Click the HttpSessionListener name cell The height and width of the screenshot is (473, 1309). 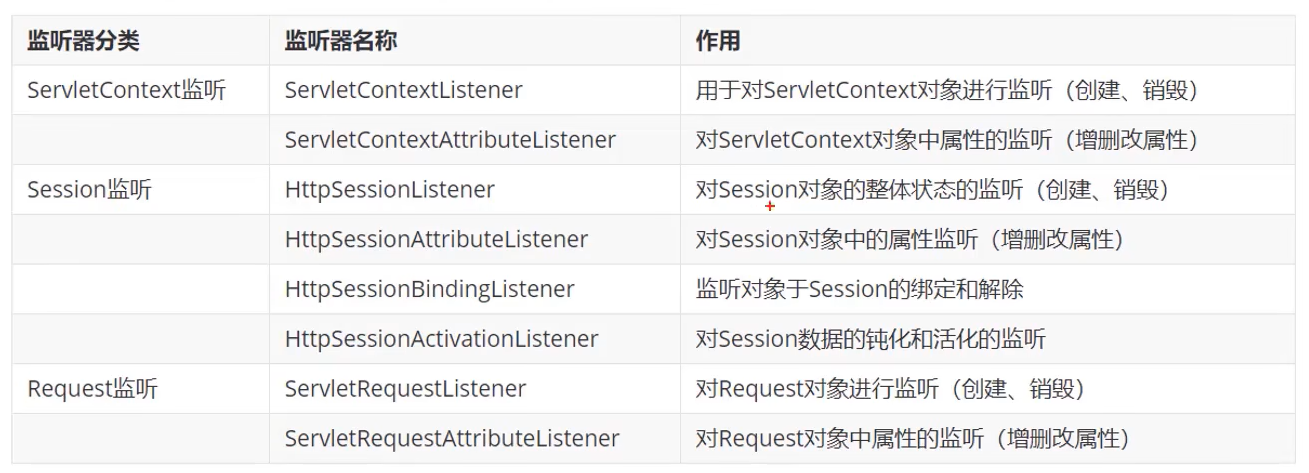point(389,190)
